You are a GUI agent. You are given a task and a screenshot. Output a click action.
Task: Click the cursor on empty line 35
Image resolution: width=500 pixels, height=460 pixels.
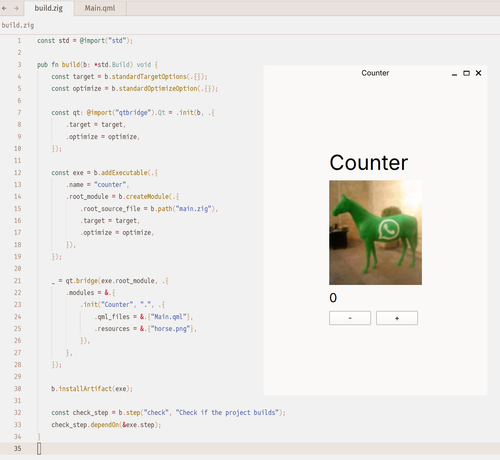tap(39, 449)
